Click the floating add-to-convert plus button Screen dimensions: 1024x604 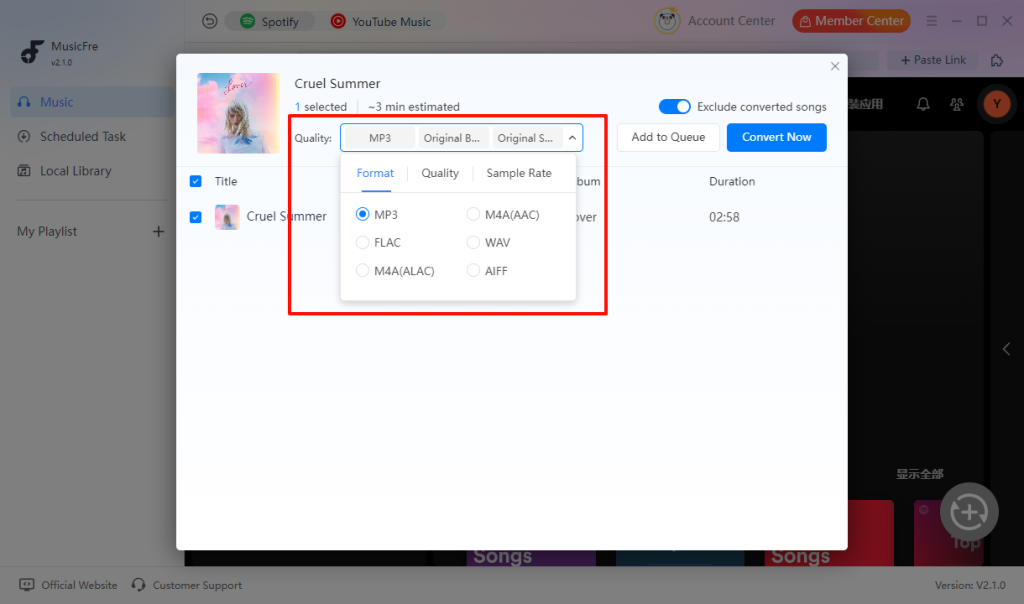tap(969, 512)
